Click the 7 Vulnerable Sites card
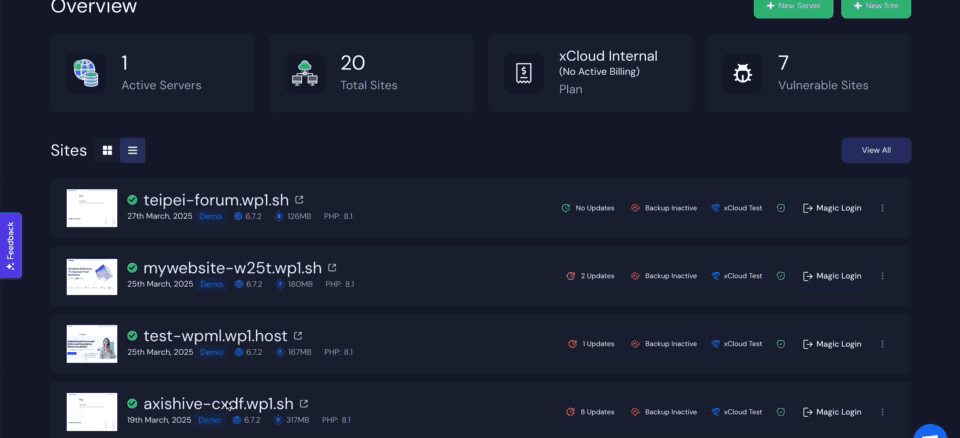 [x=809, y=73]
